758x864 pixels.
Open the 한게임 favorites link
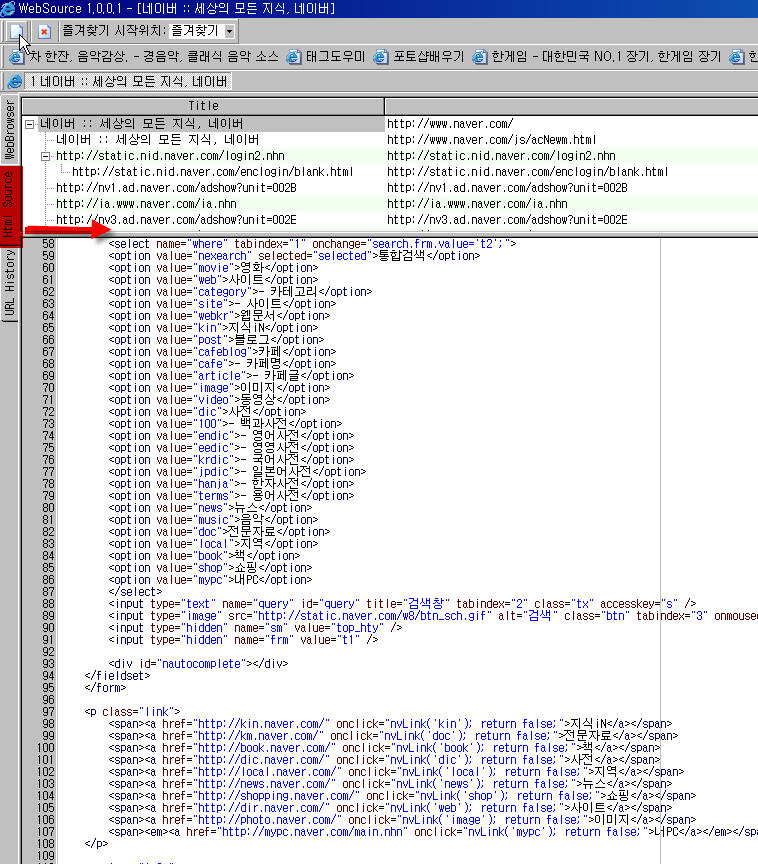click(x=605, y=57)
